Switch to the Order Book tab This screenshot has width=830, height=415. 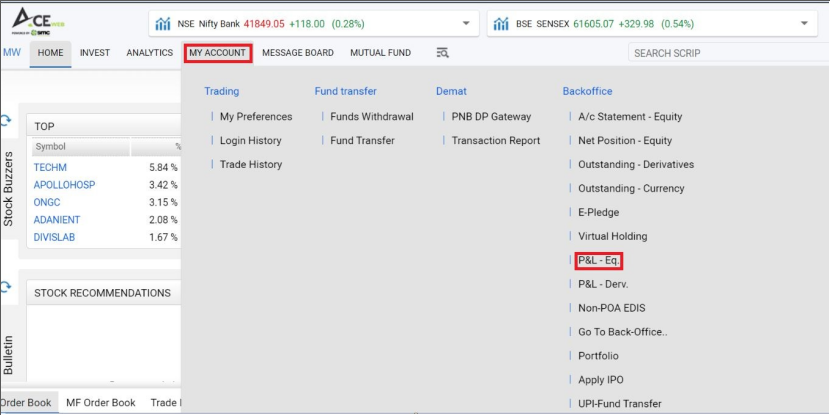[x=26, y=402]
